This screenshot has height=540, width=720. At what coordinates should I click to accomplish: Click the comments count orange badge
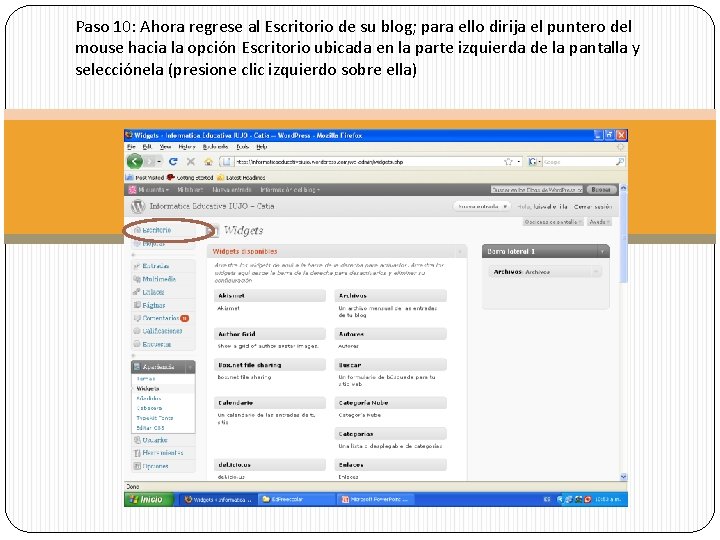click(x=184, y=318)
